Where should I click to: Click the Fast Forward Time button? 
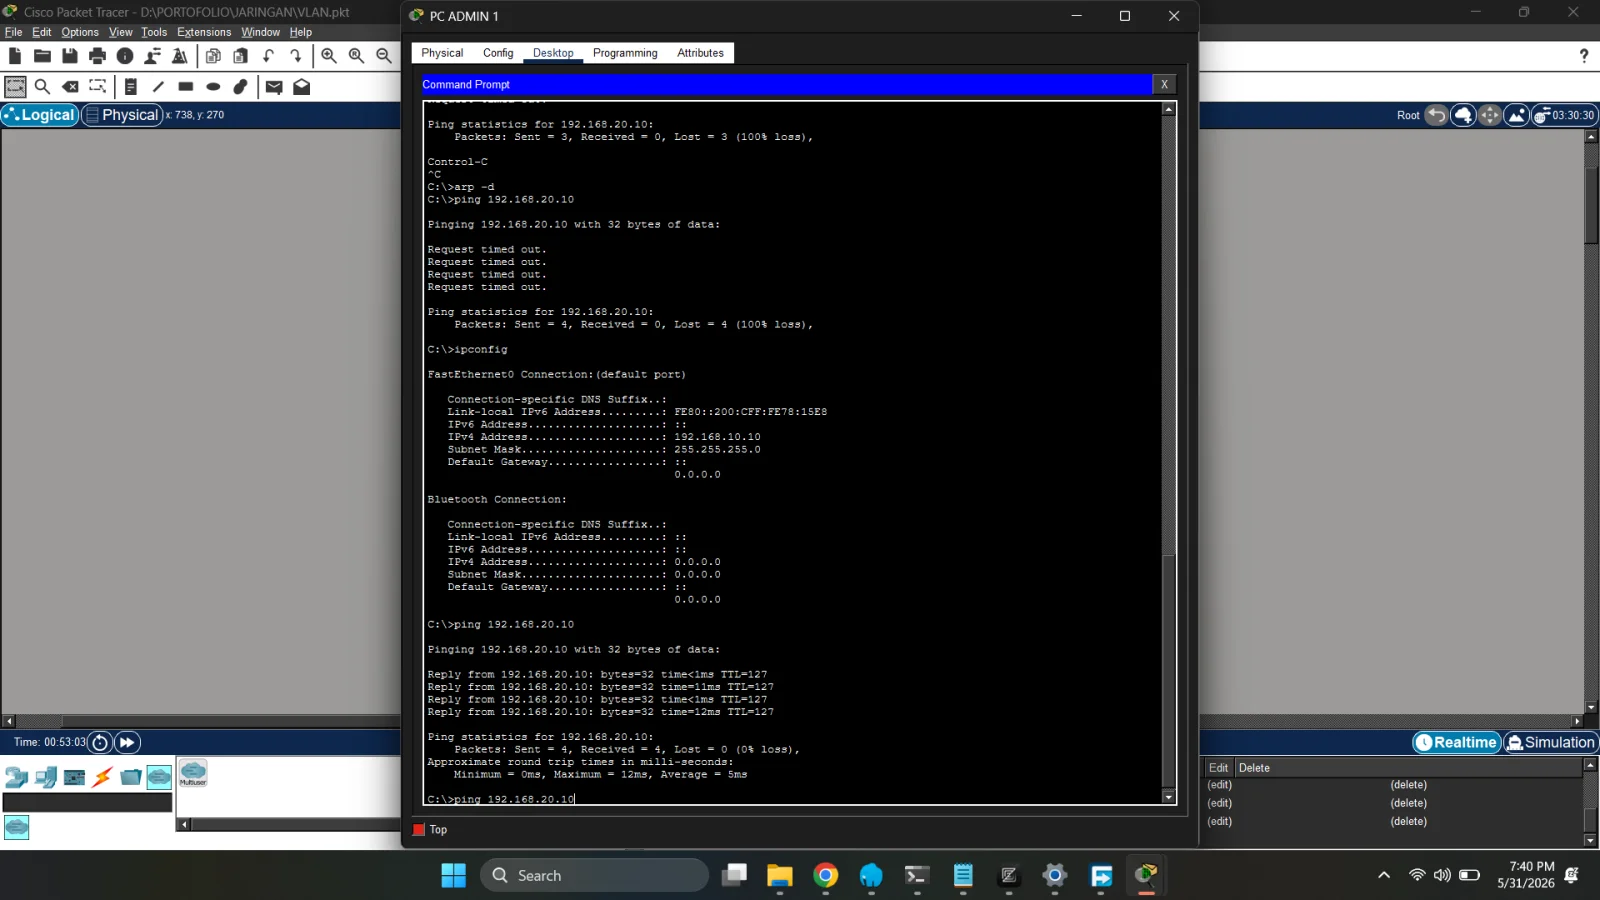point(127,742)
